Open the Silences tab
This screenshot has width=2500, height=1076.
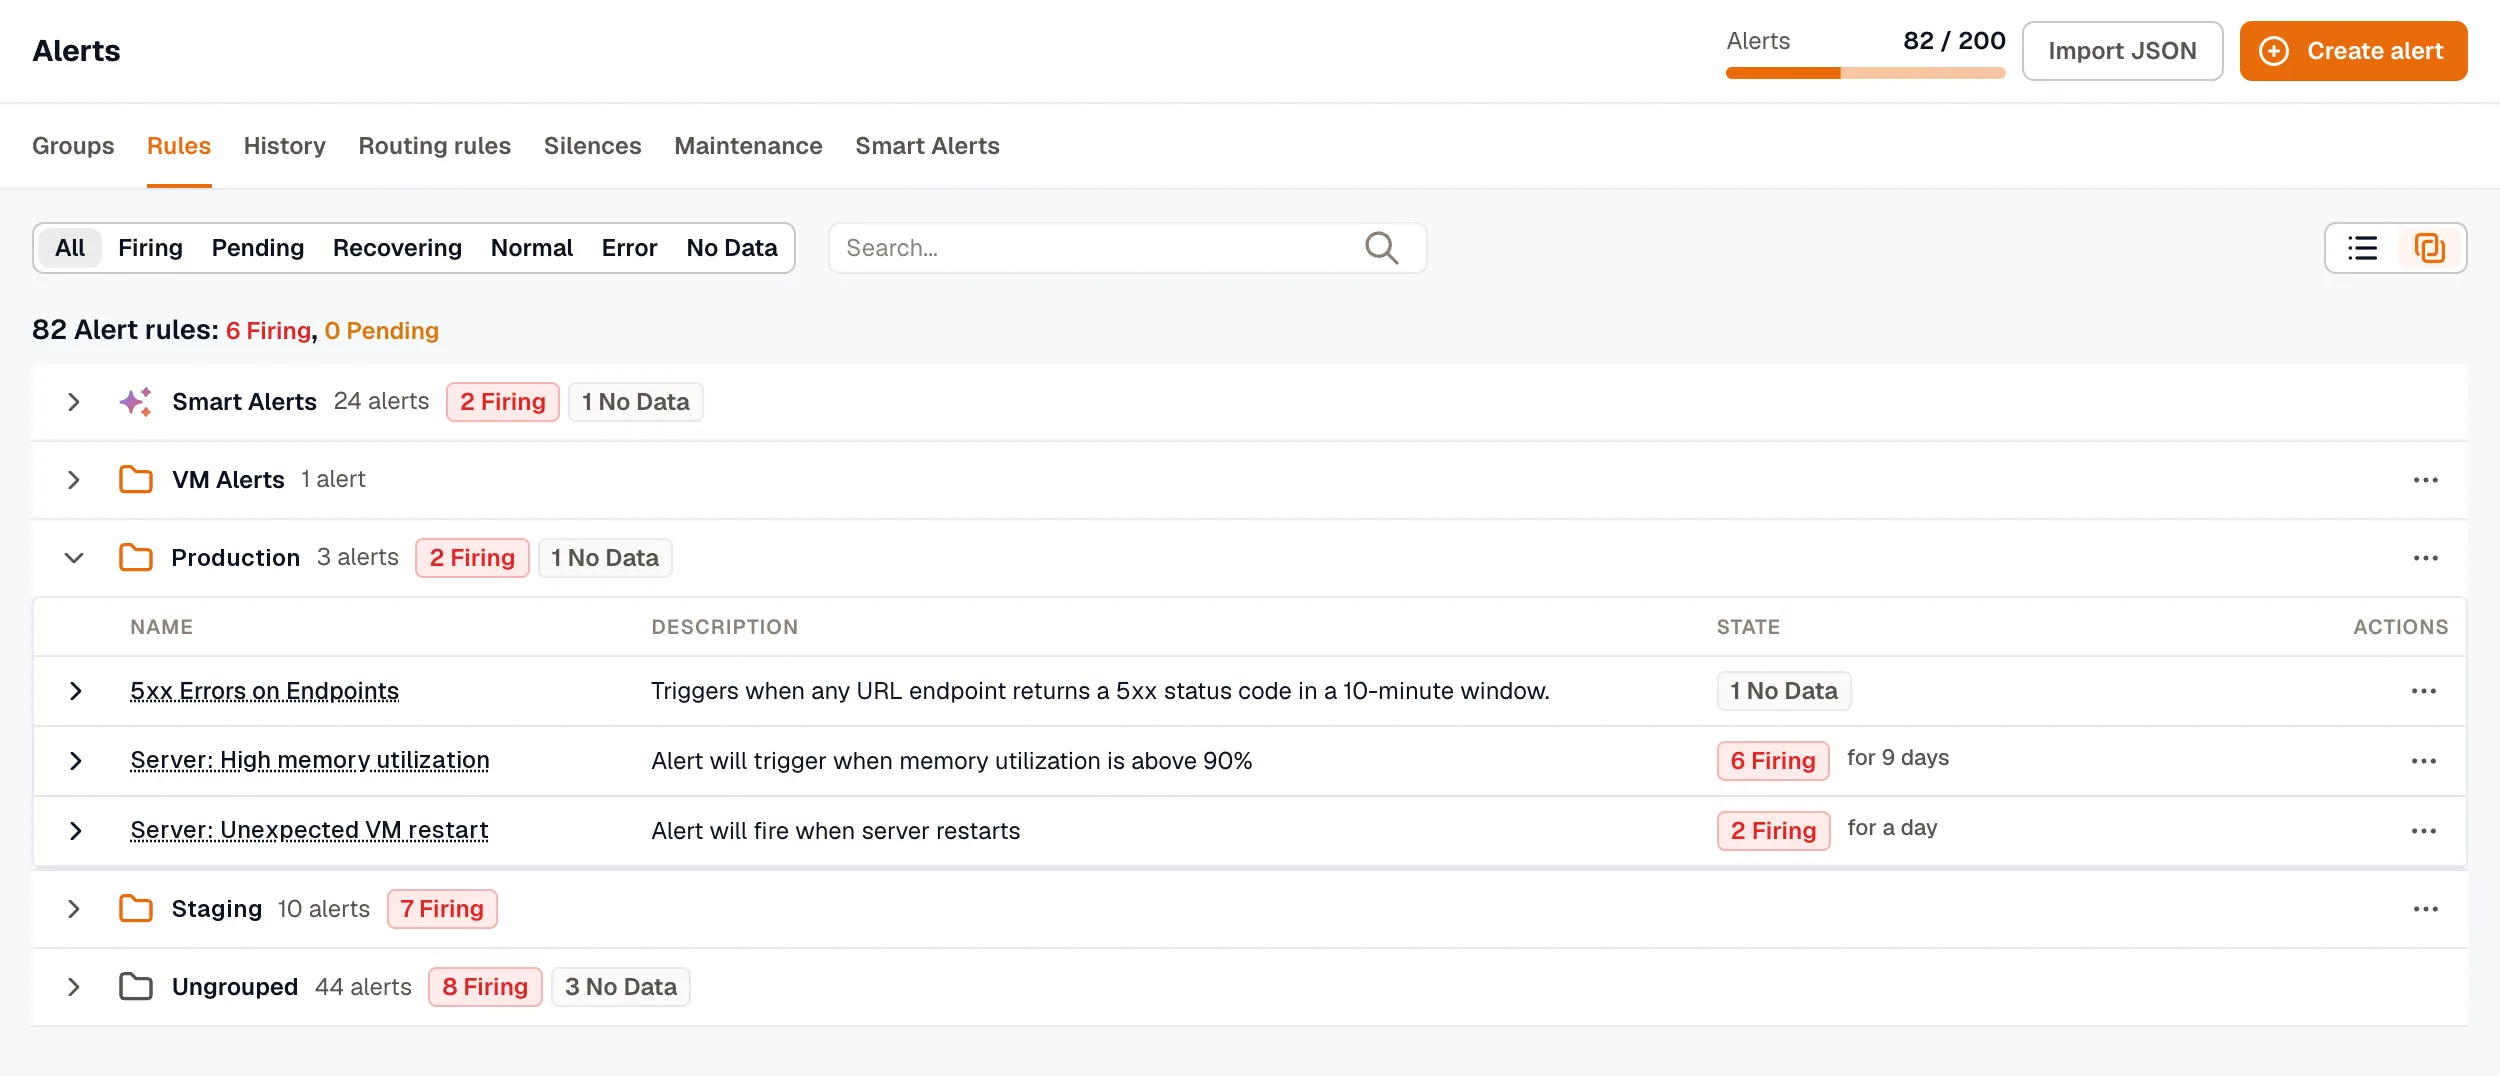click(593, 146)
